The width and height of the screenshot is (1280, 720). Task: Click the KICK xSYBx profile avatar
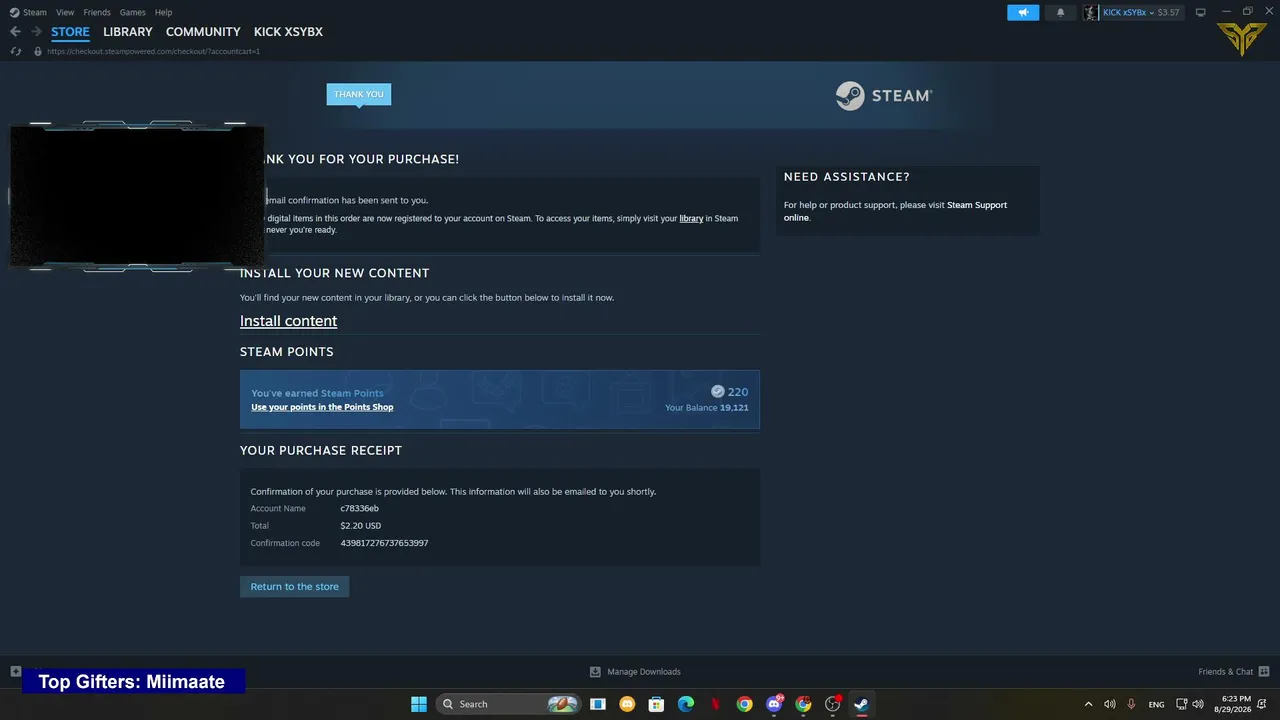point(1091,13)
